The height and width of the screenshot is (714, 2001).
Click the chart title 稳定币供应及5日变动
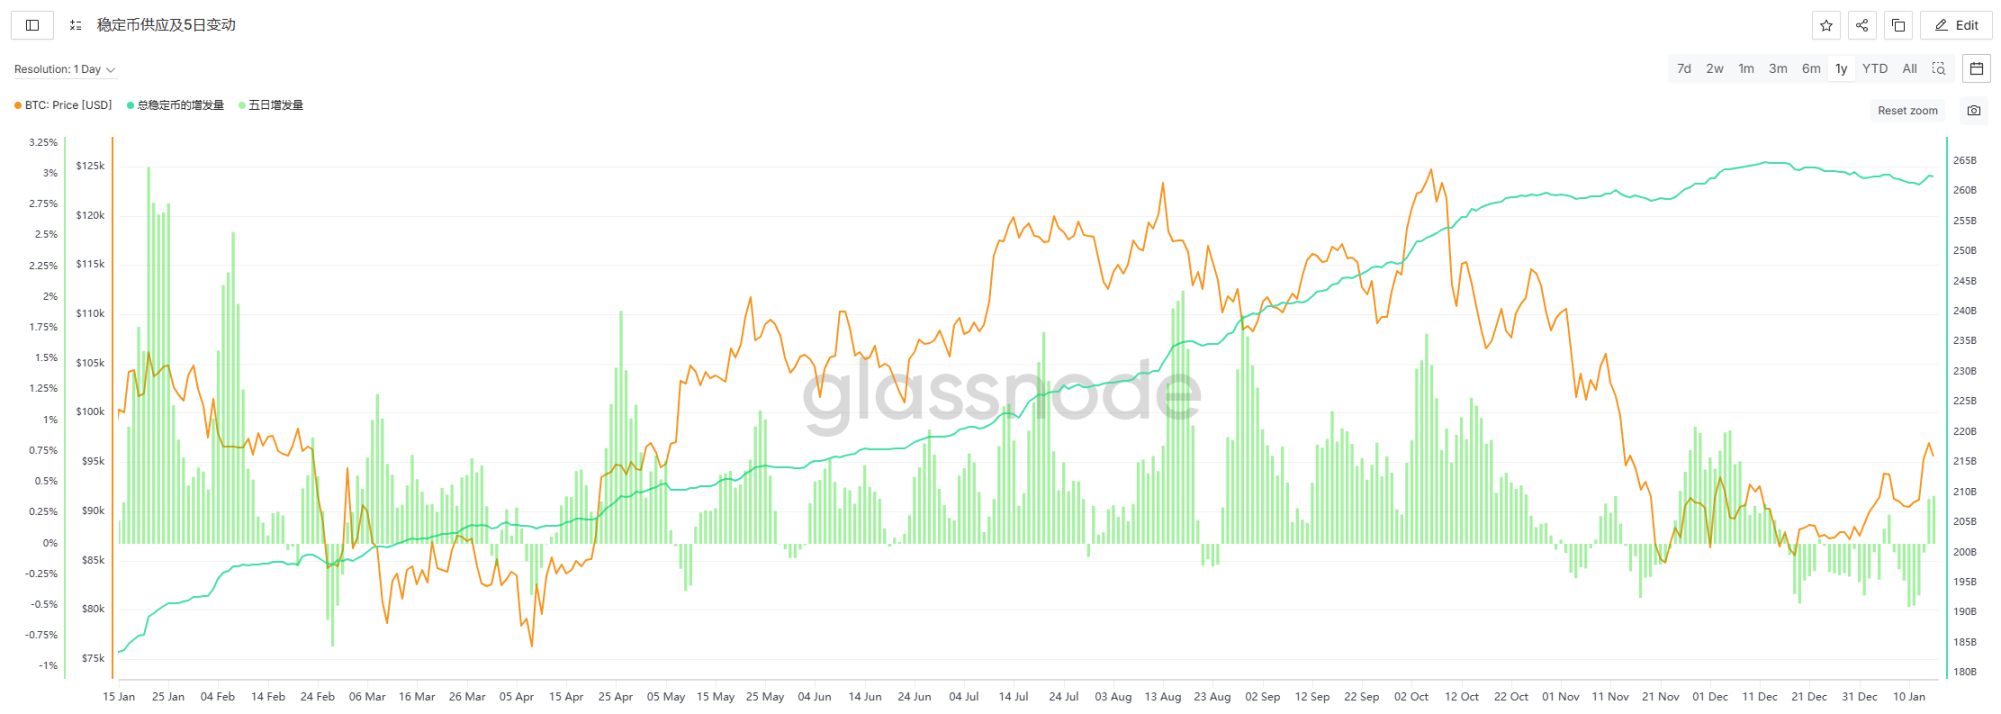pyautogui.click(x=166, y=25)
